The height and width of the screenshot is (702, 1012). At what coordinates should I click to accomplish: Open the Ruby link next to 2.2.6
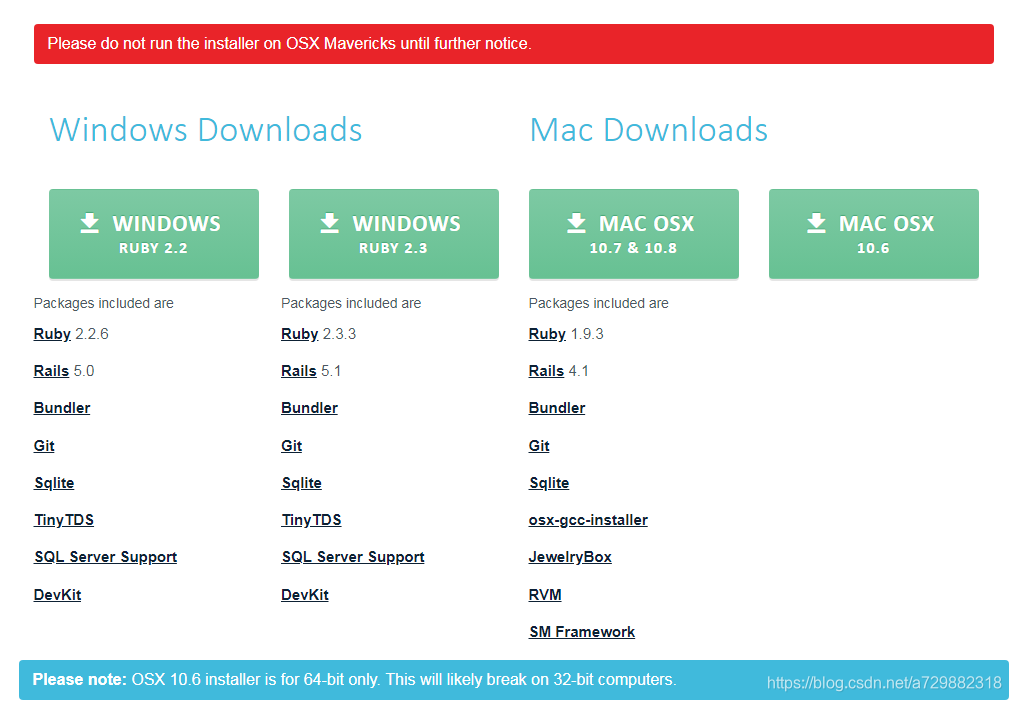pos(52,334)
